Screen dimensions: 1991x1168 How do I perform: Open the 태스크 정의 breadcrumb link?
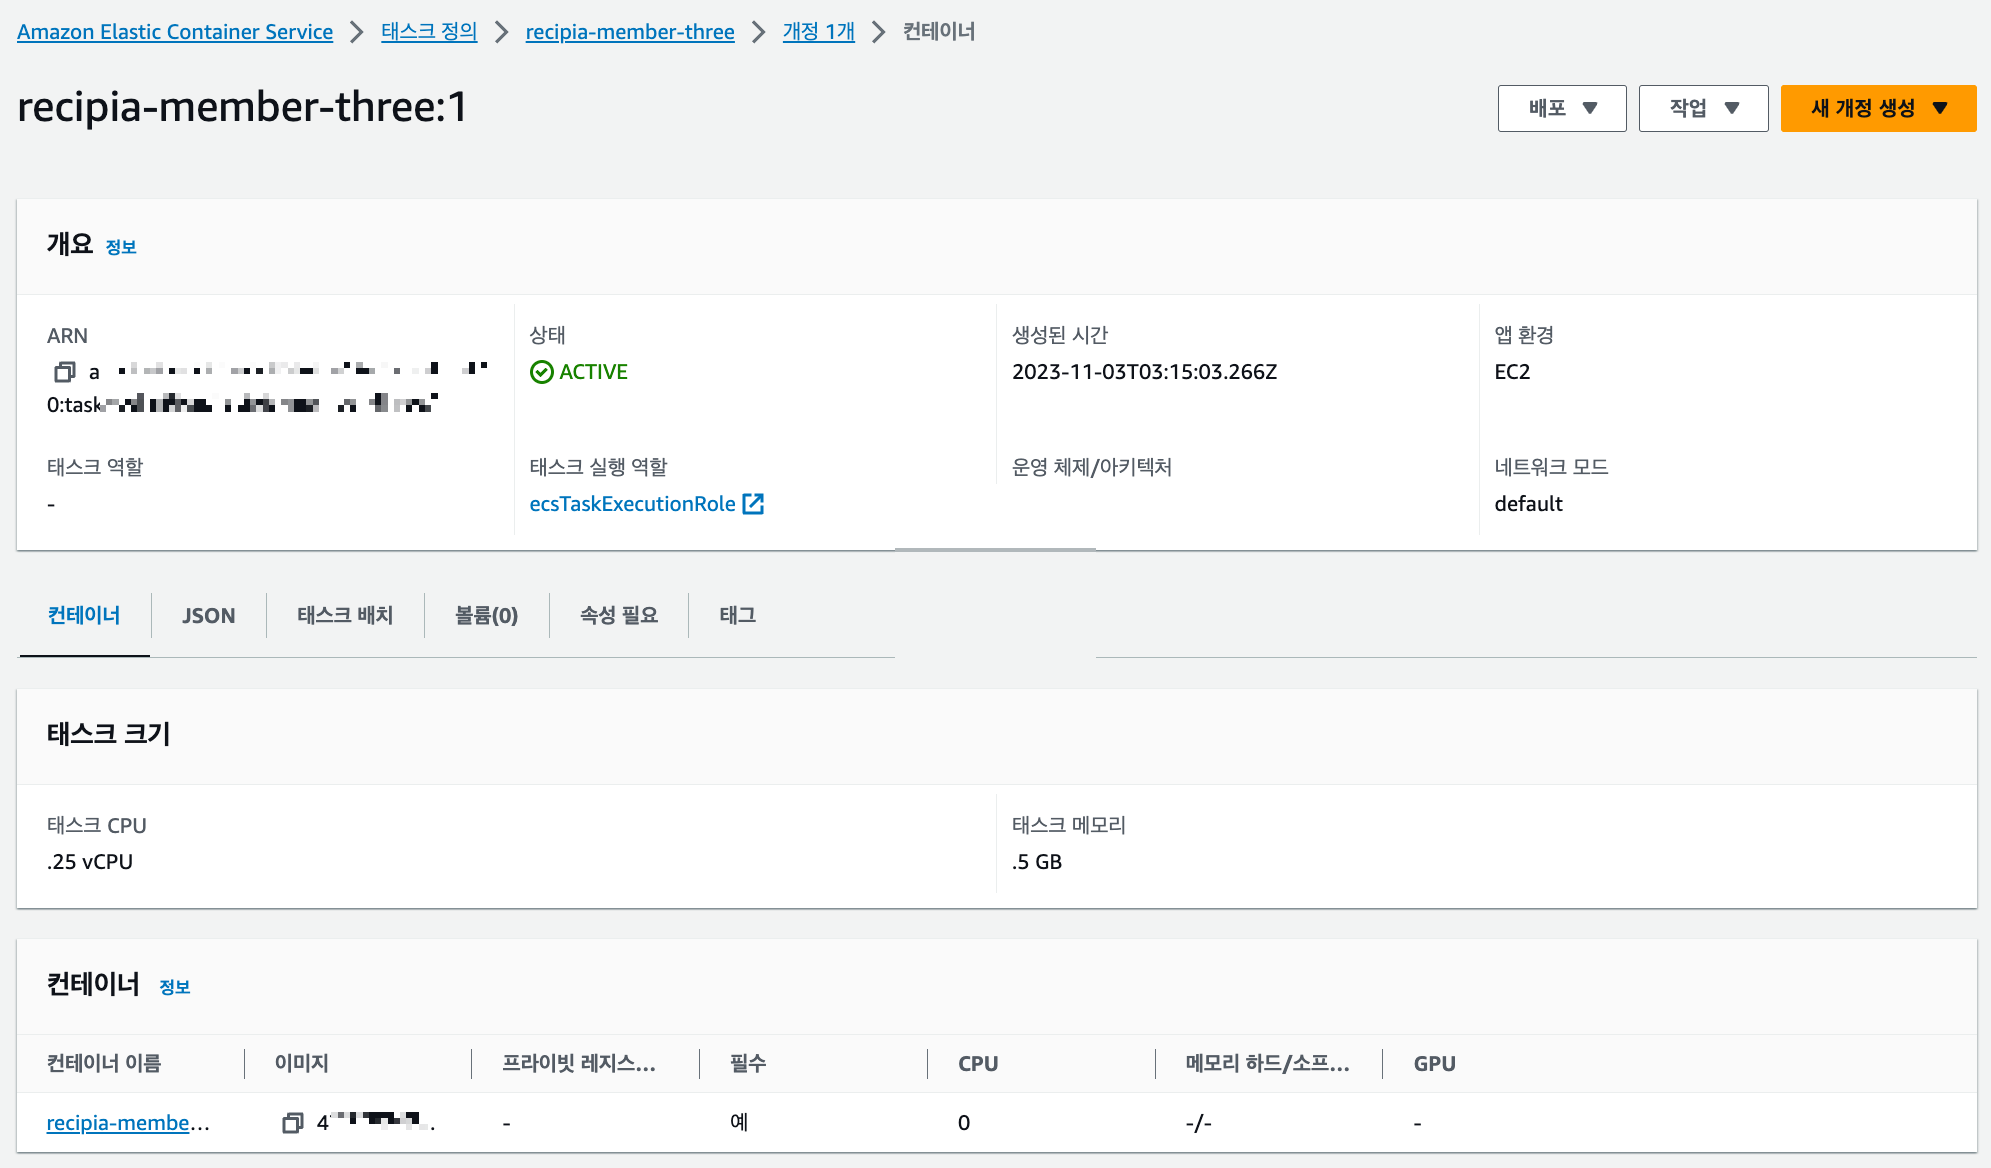pos(429,32)
